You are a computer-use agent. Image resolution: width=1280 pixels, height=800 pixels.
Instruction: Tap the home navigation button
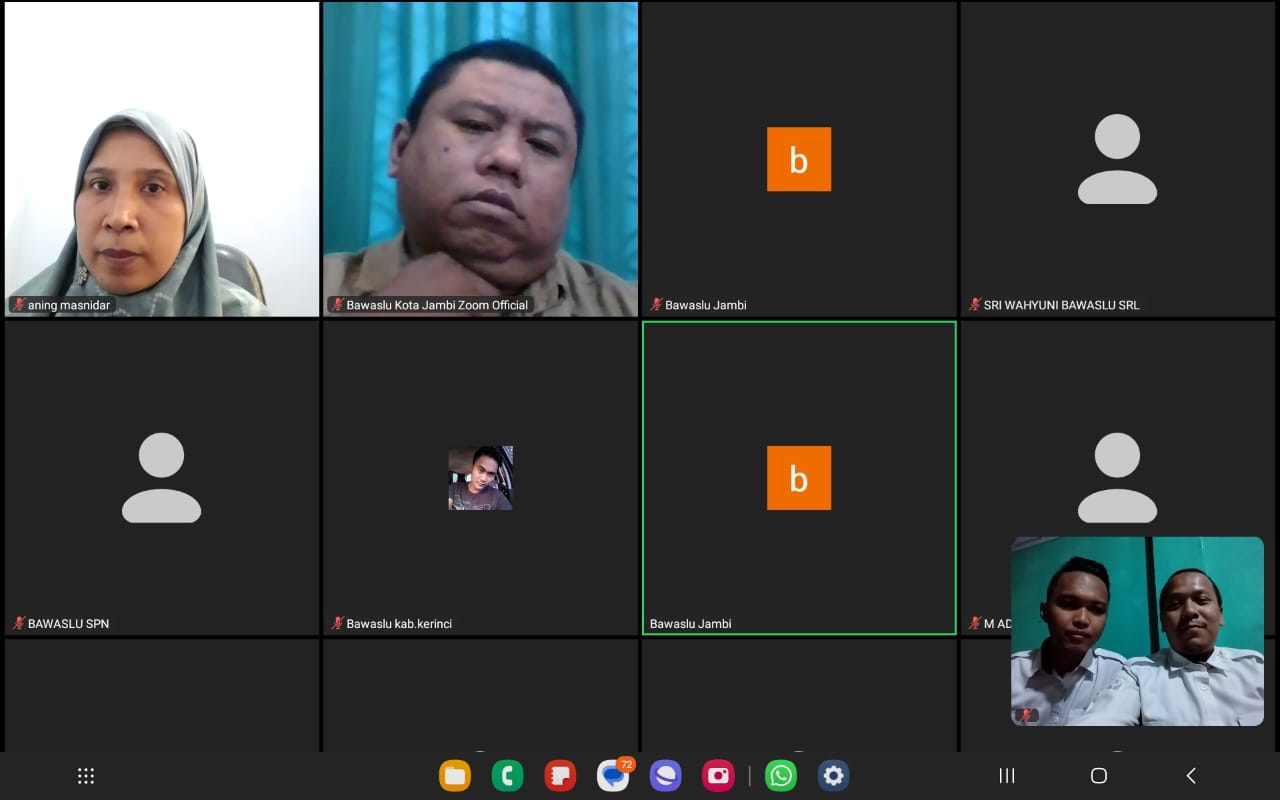pyautogui.click(x=1098, y=775)
